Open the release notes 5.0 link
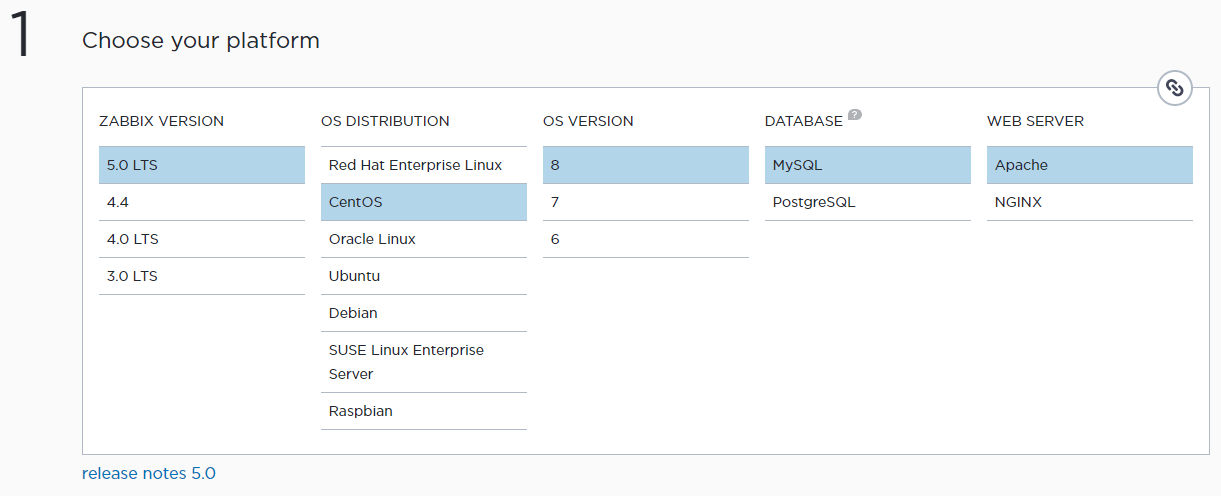1221x496 pixels. coord(149,473)
